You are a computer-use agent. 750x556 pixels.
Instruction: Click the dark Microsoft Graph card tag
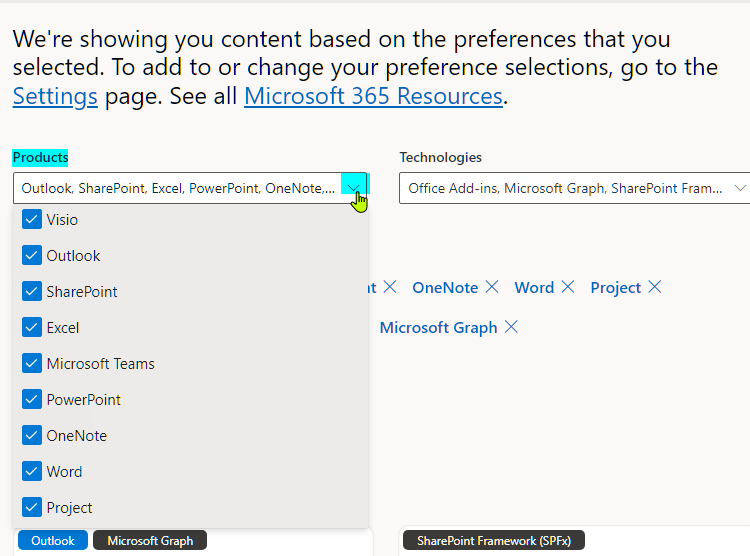(x=150, y=541)
